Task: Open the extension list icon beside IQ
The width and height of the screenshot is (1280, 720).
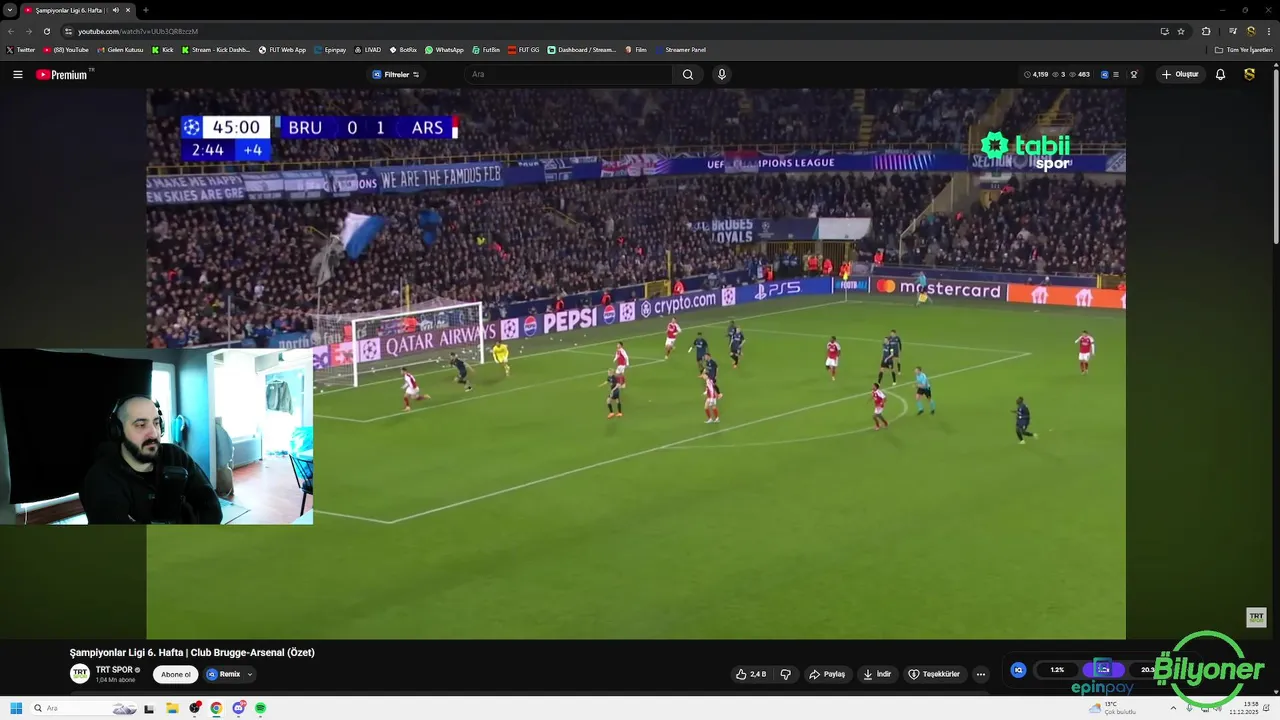Action: pyautogui.click(x=1116, y=74)
